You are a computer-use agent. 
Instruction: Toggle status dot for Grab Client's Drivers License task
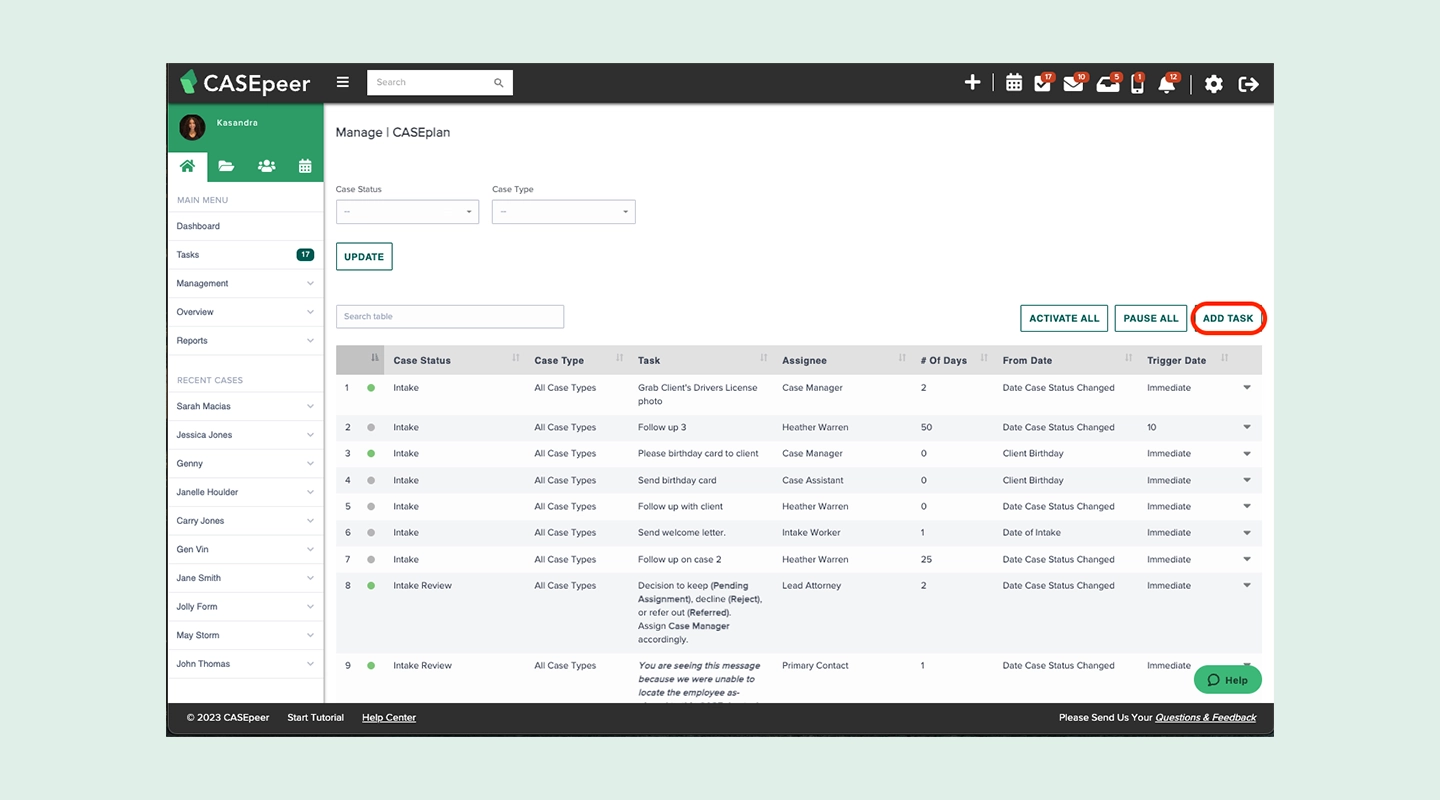[371, 388]
